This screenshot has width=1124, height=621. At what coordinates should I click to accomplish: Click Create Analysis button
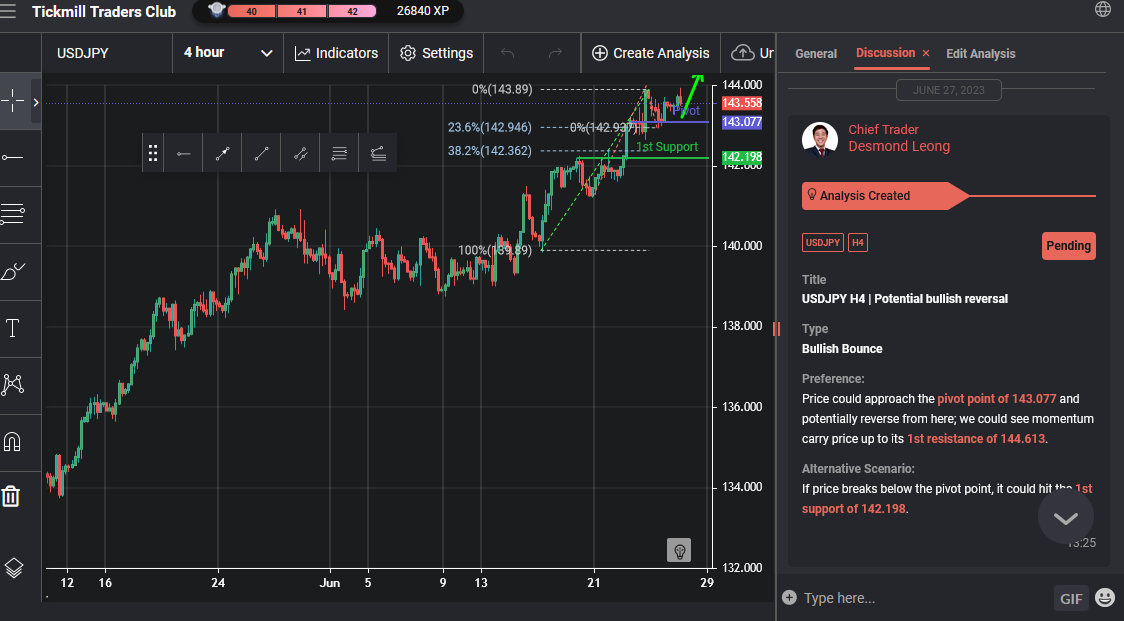(x=651, y=53)
